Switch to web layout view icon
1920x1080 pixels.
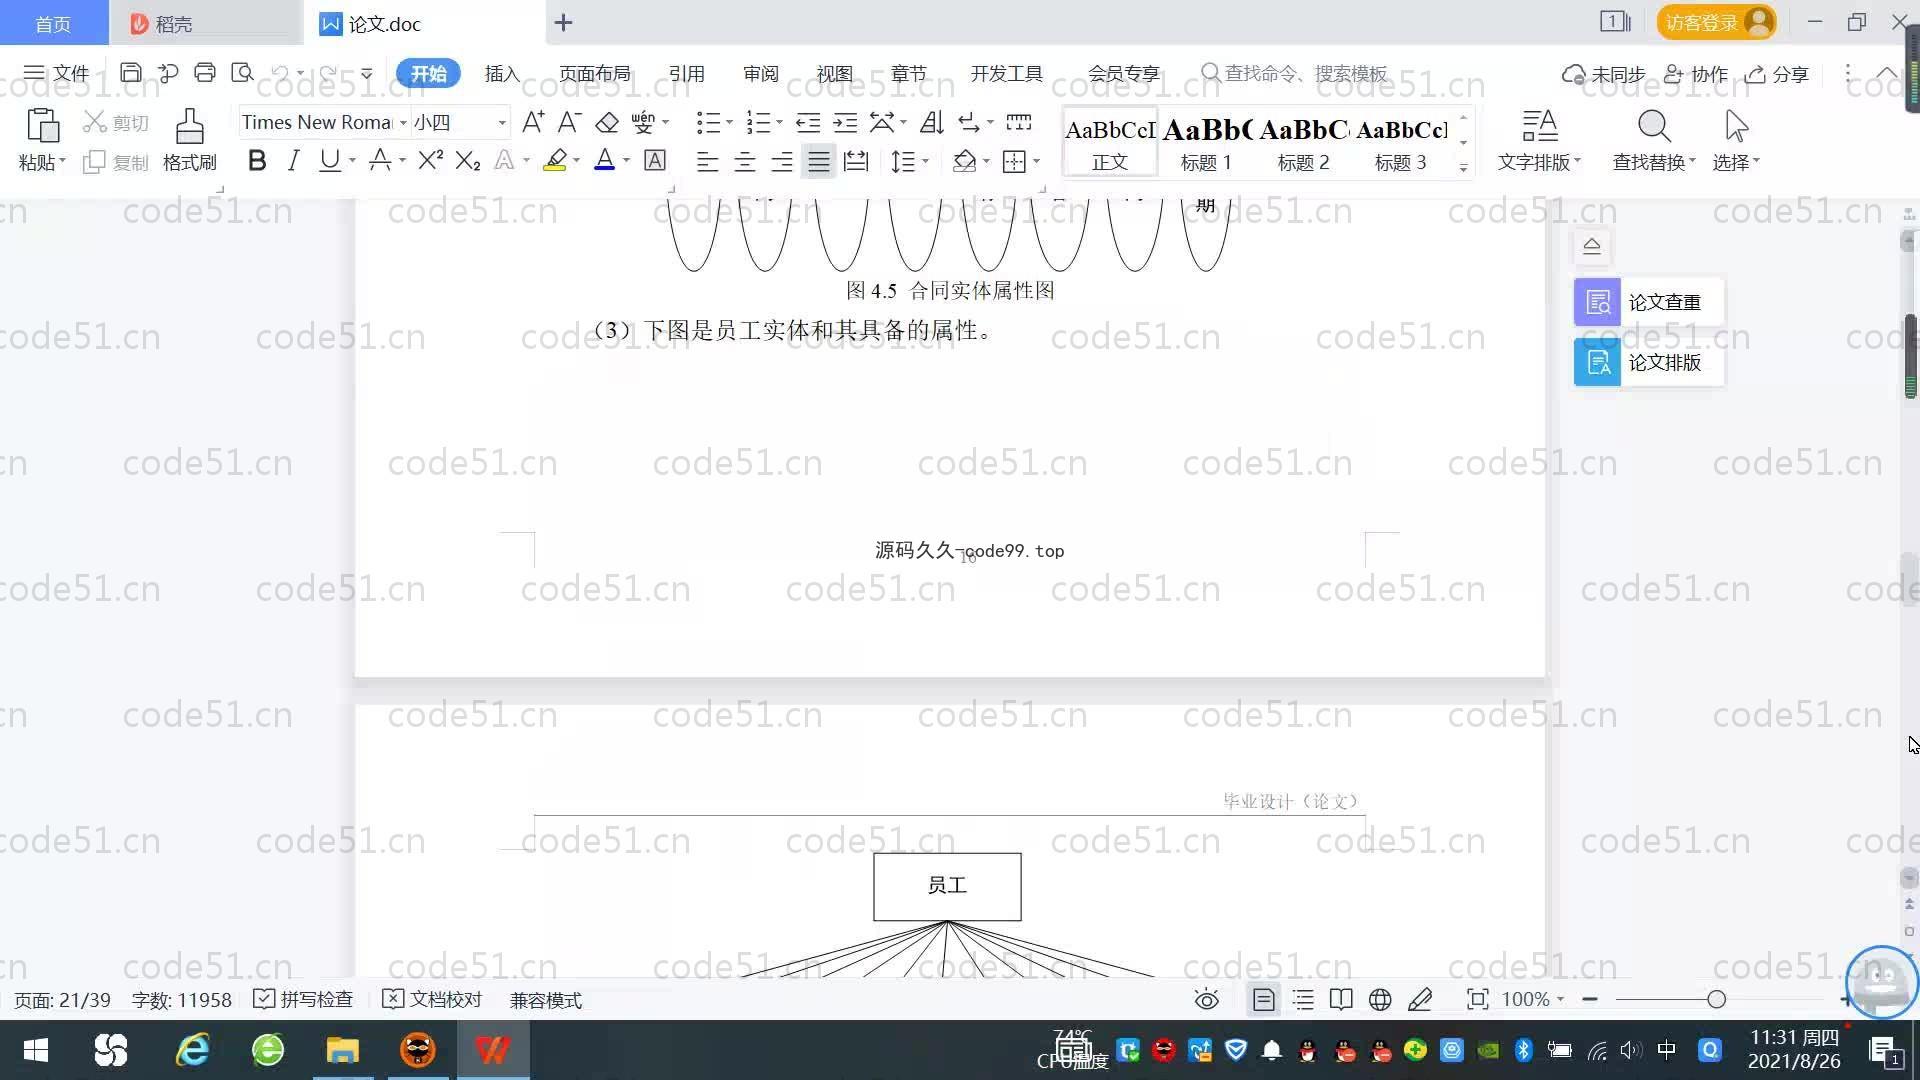pos(1380,1000)
